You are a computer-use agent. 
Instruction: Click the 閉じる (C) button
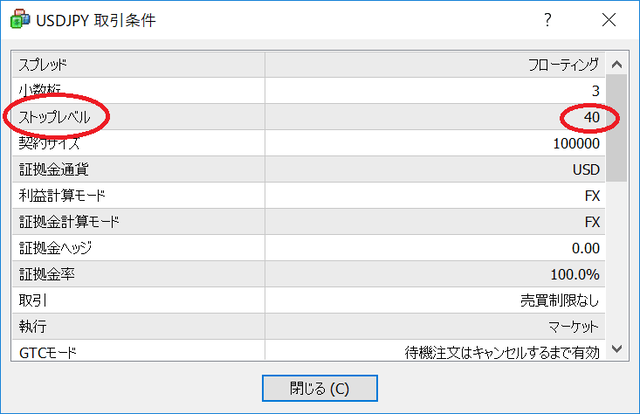(319, 387)
